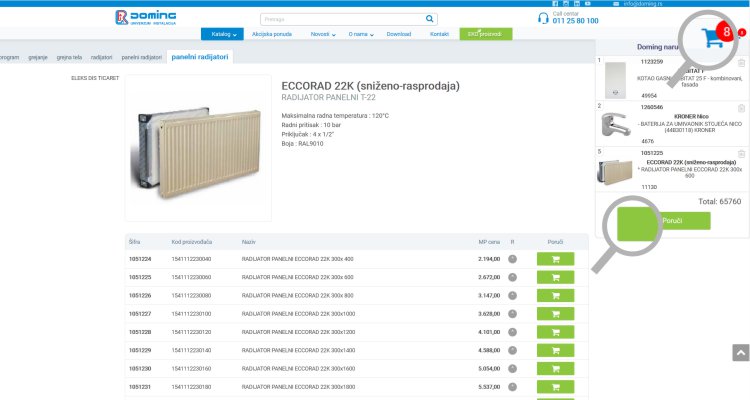Add ECCORAD 22K 300x1000 to cart
Viewport: 750px width, 400px height.
click(x=555, y=314)
